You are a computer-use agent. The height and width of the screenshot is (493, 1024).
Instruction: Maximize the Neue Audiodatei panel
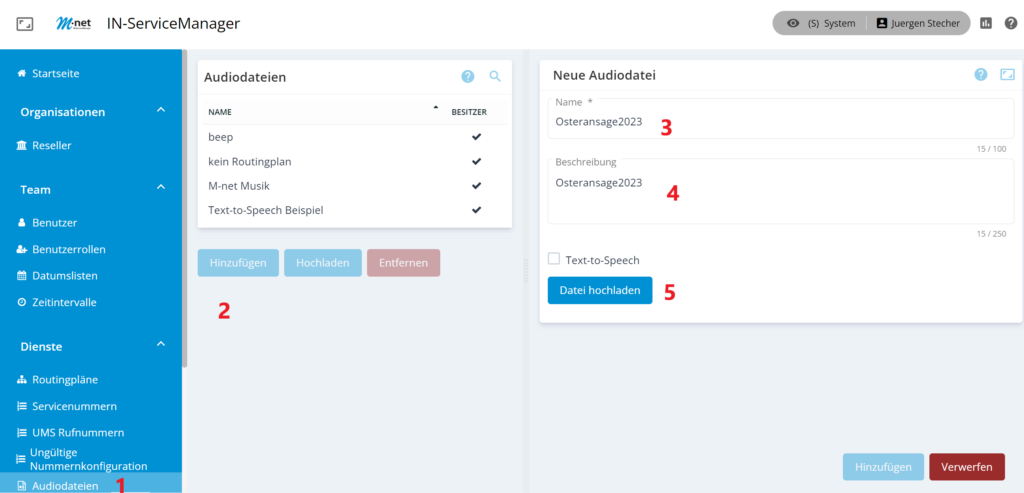coord(1007,75)
